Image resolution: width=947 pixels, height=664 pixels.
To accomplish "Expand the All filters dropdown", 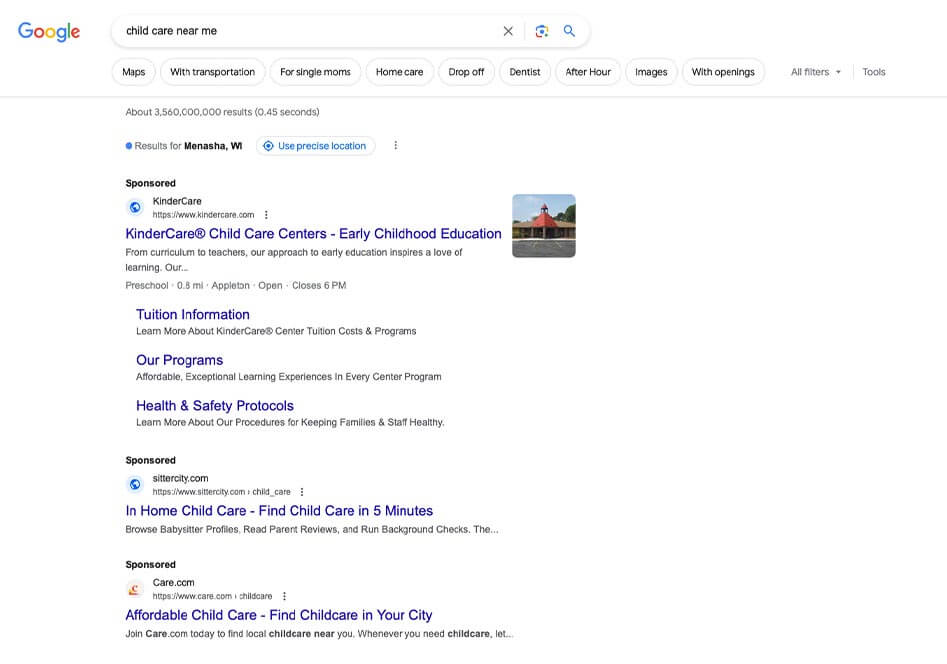I will coord(815,72).
